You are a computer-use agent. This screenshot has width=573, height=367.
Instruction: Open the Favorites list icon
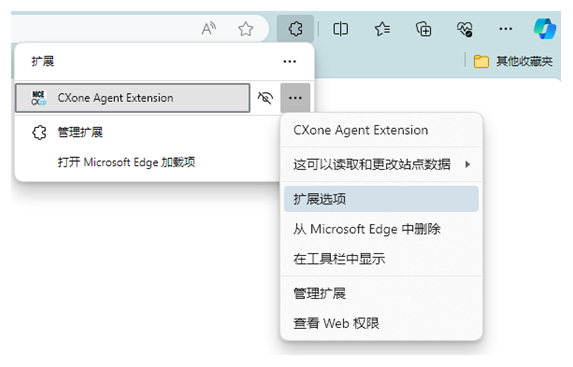(x=382, y=29)
